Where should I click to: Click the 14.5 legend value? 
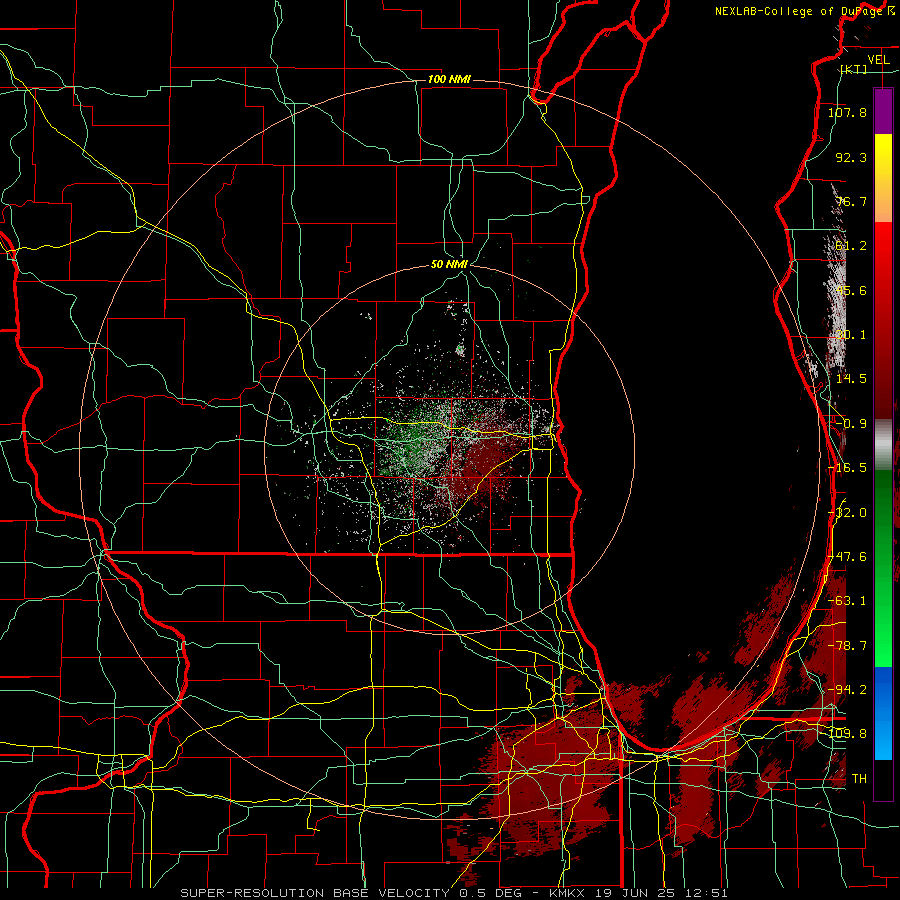(x=851, y=379)
